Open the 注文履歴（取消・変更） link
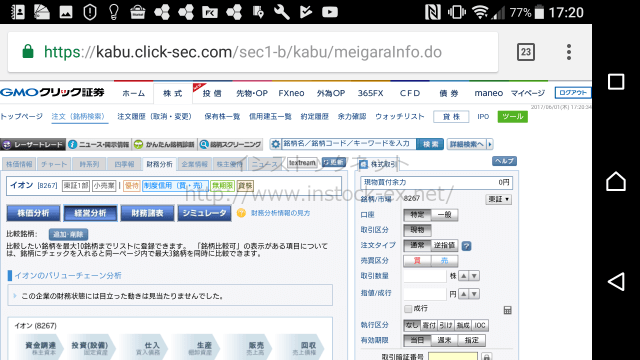This screenshot has width=640, height=360. click(154, 117)
